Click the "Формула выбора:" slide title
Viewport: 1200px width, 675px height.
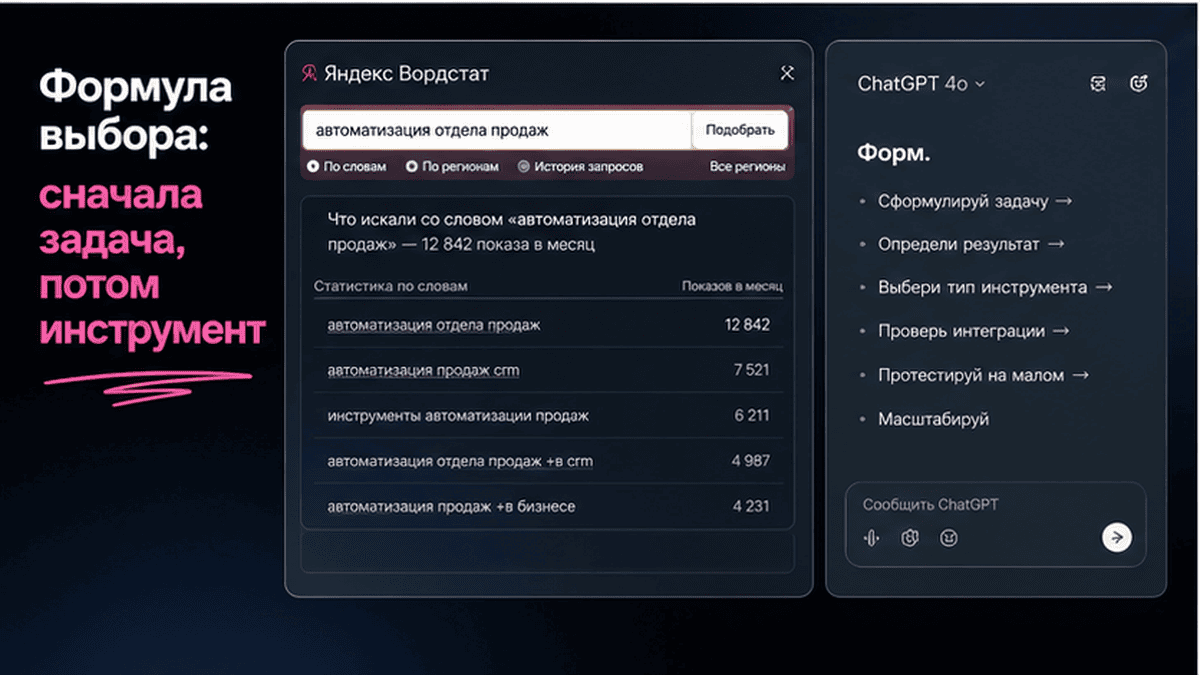coord(136,110)
